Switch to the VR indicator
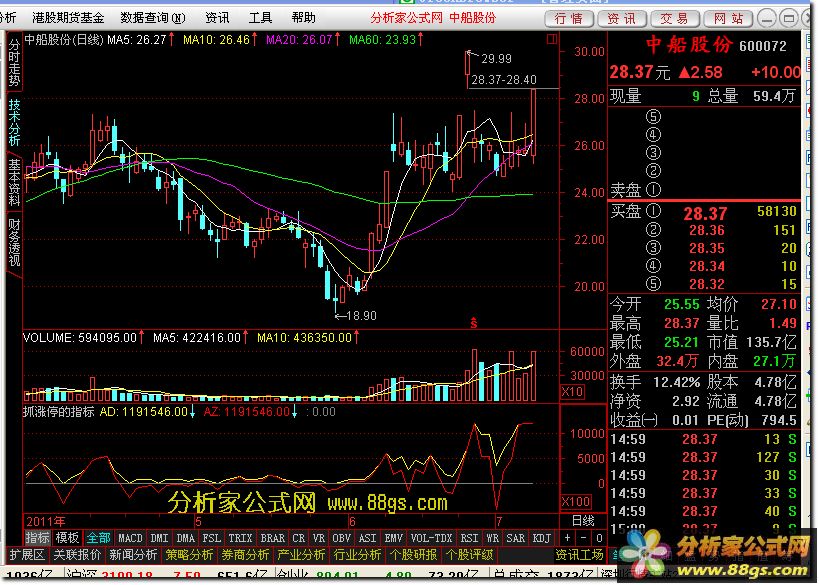This screenshot has width=819, height=585. (319, 537)
